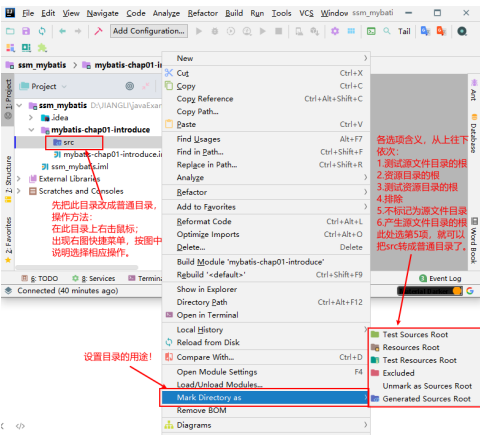Open the Analyze submenu in context menu
Screen dimensions: 480x443
point(266,177)
